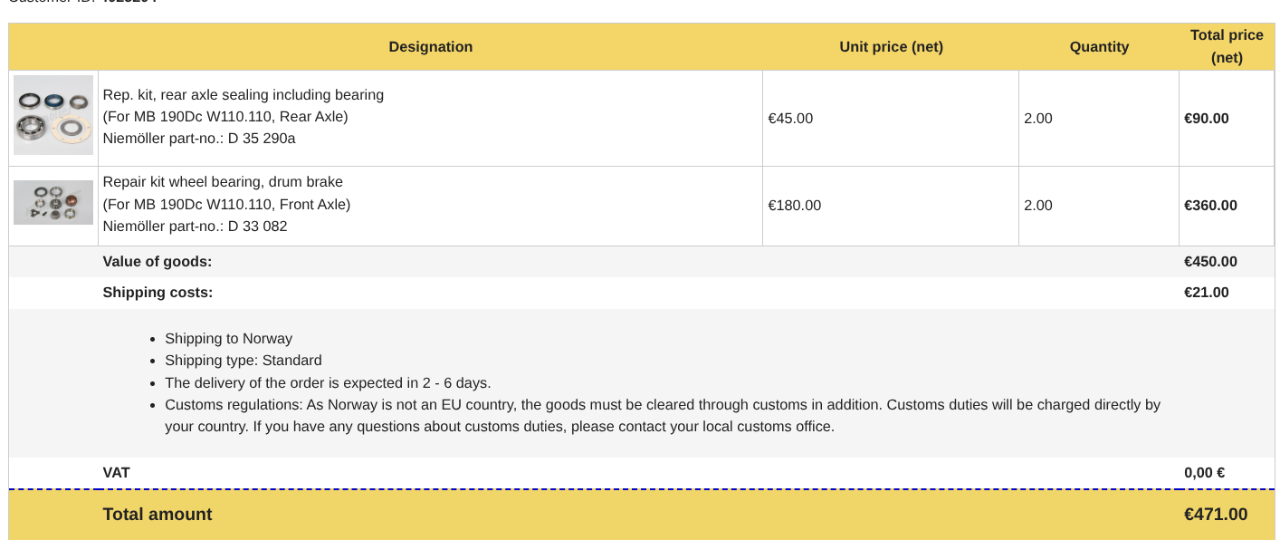Select the €21.00 shipping costs amount
This screenshot has width=1280, height=540.
point(1207,293)
